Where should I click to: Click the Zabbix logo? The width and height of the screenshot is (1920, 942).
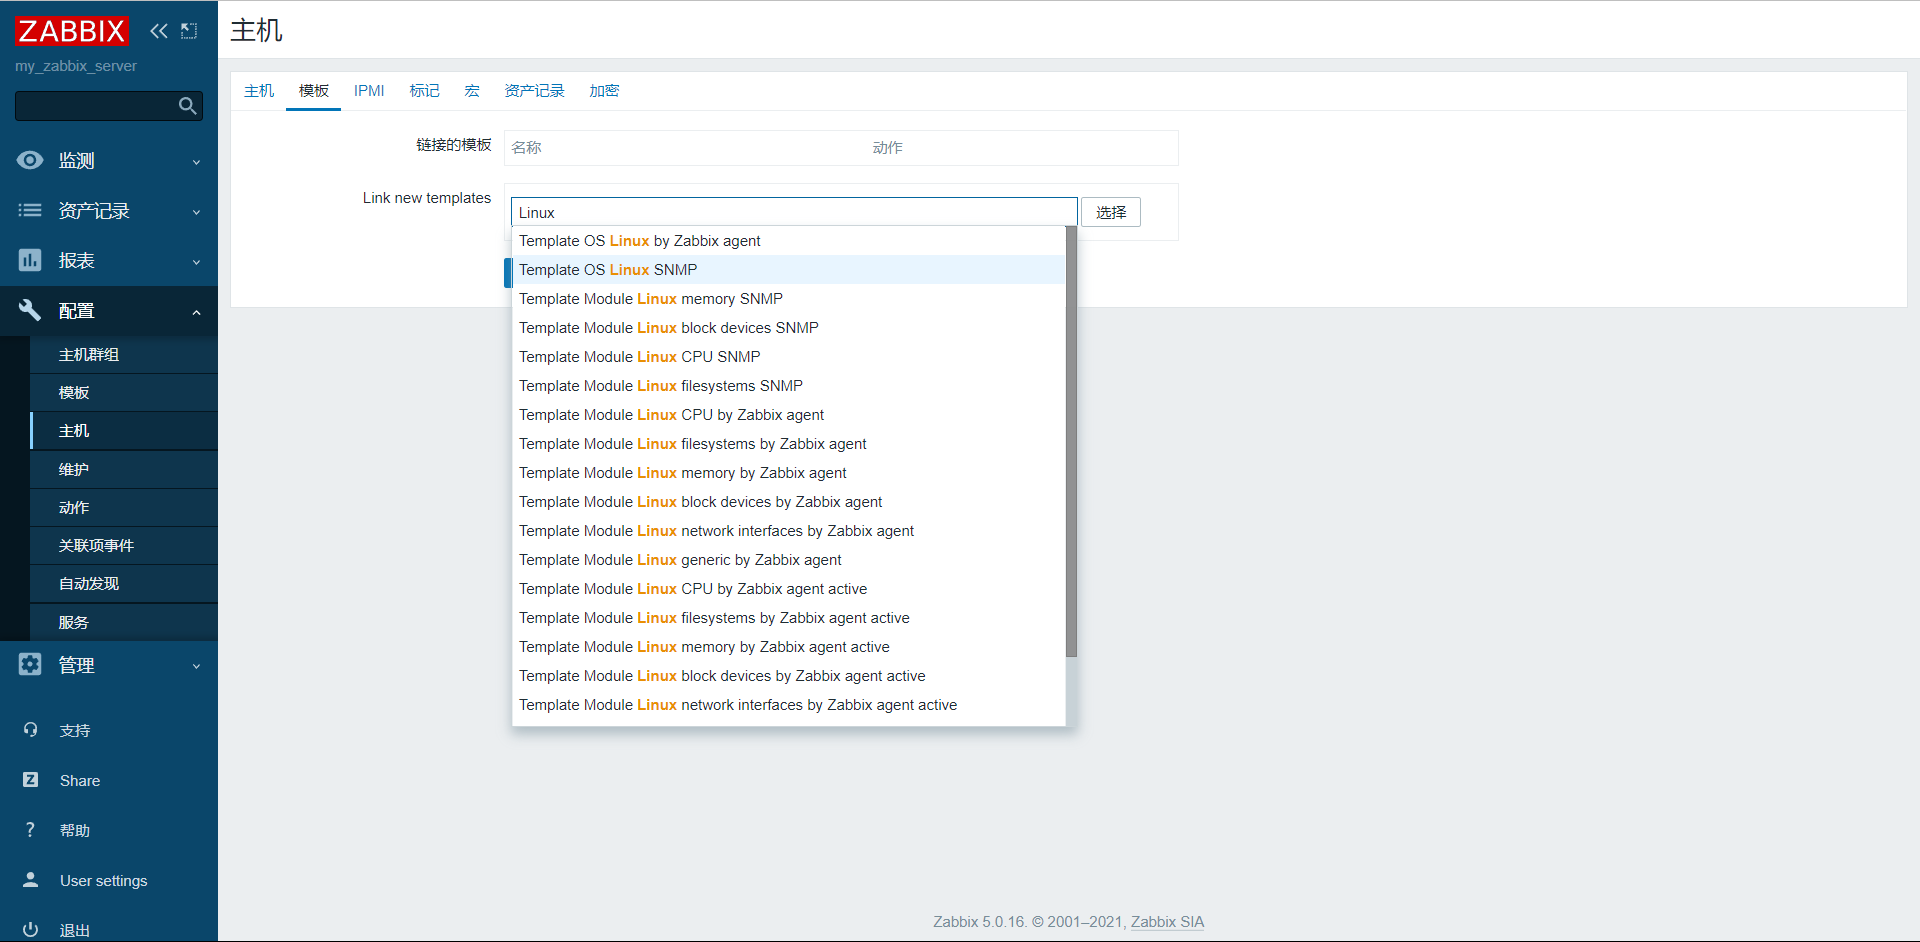(72, 31)
